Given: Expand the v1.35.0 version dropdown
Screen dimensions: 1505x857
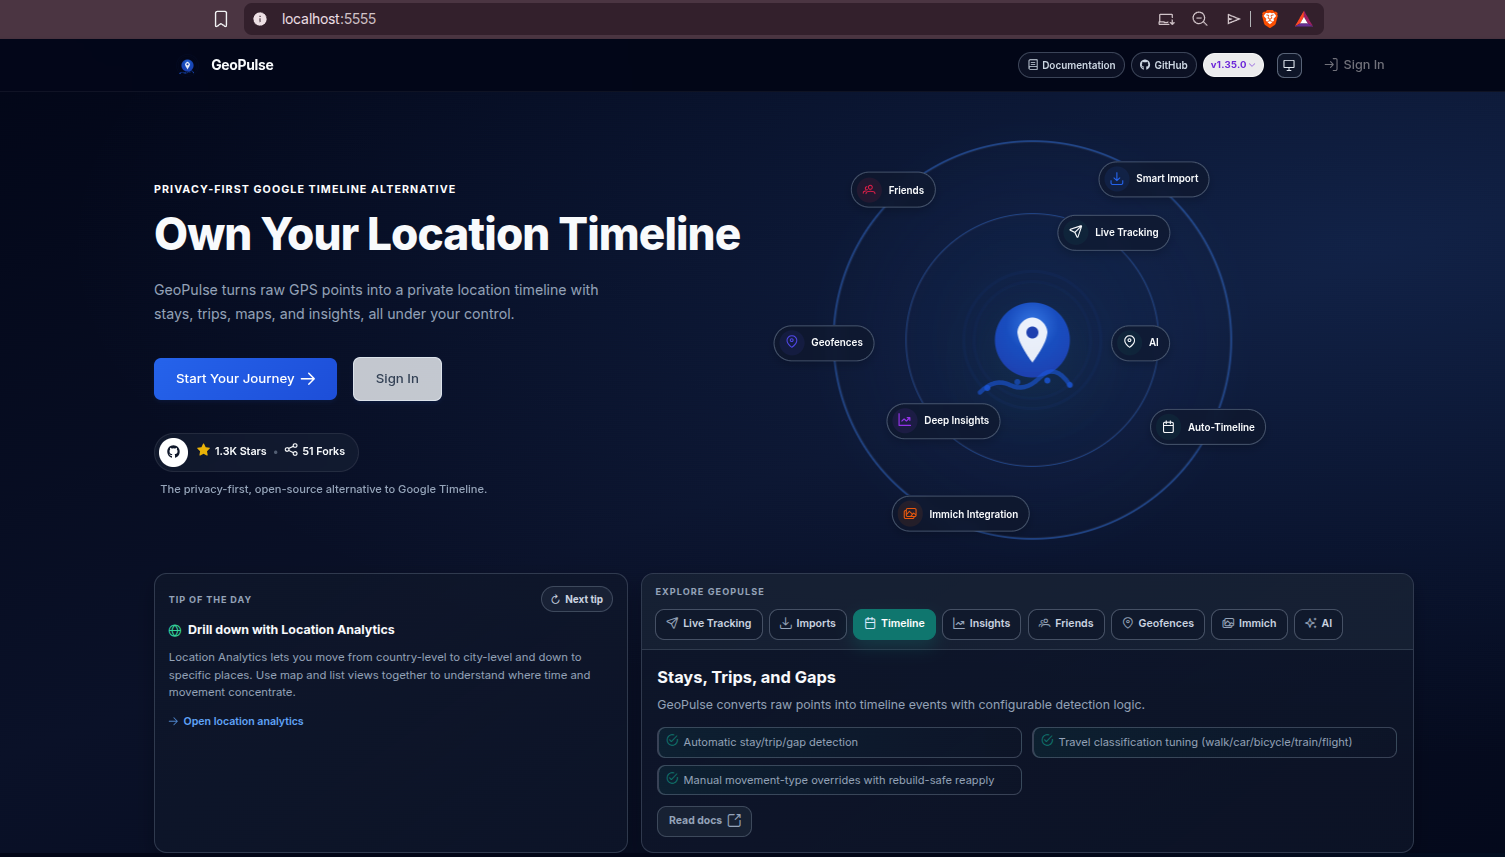Looking at the screenshot, I should pos(1233,65).
